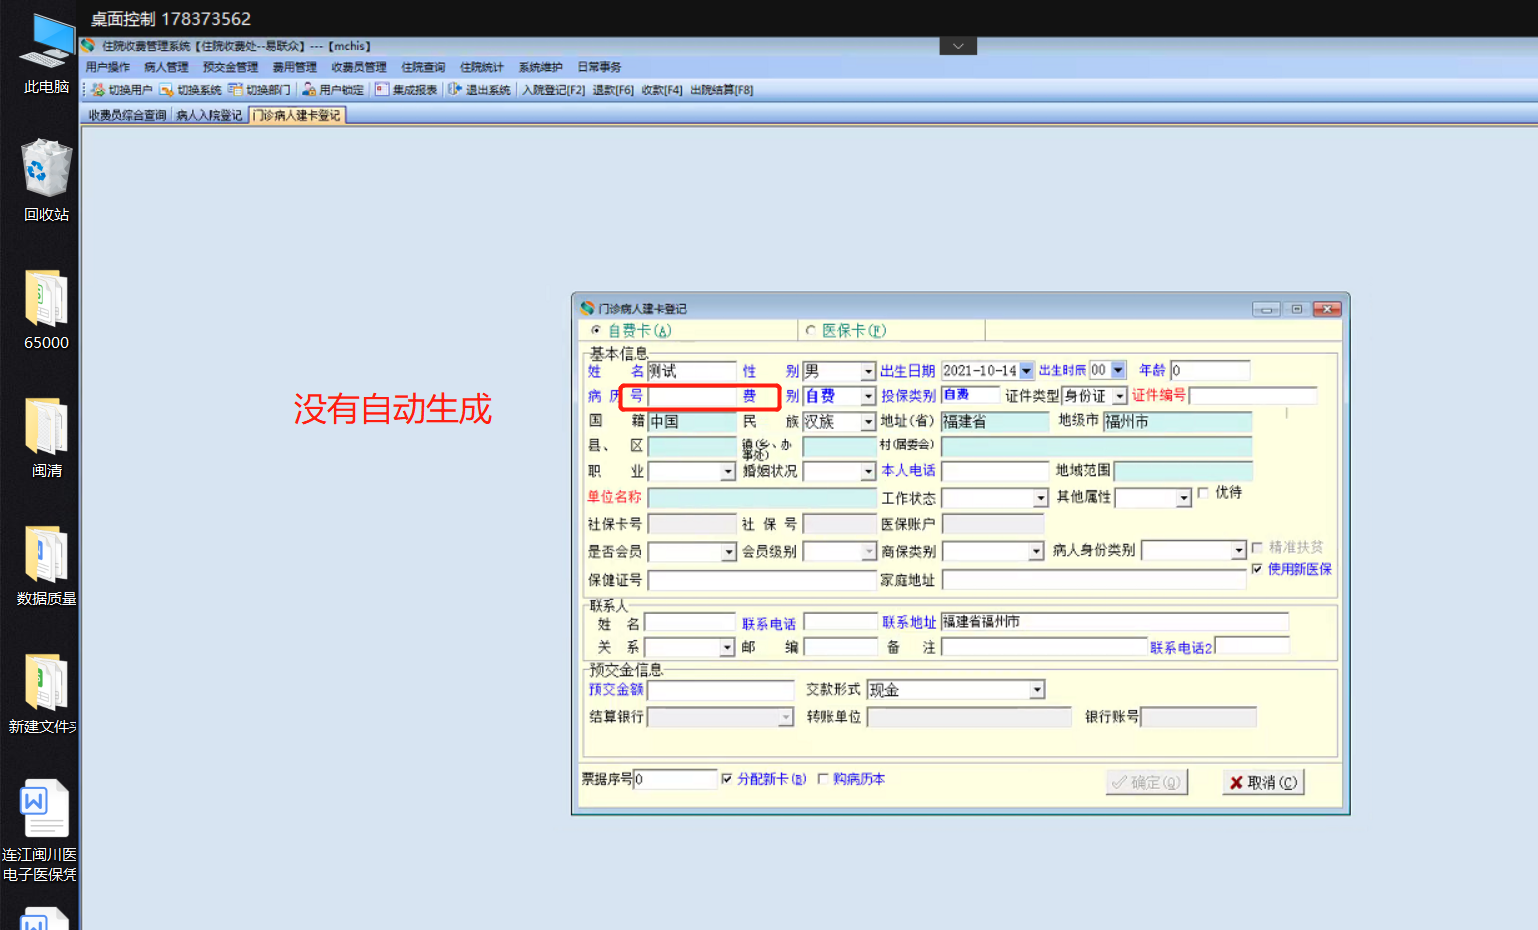The image size is (1538, 930).
Task: Collapse the remote control dropdown chevron at top
Action: [x=958, y=46]
